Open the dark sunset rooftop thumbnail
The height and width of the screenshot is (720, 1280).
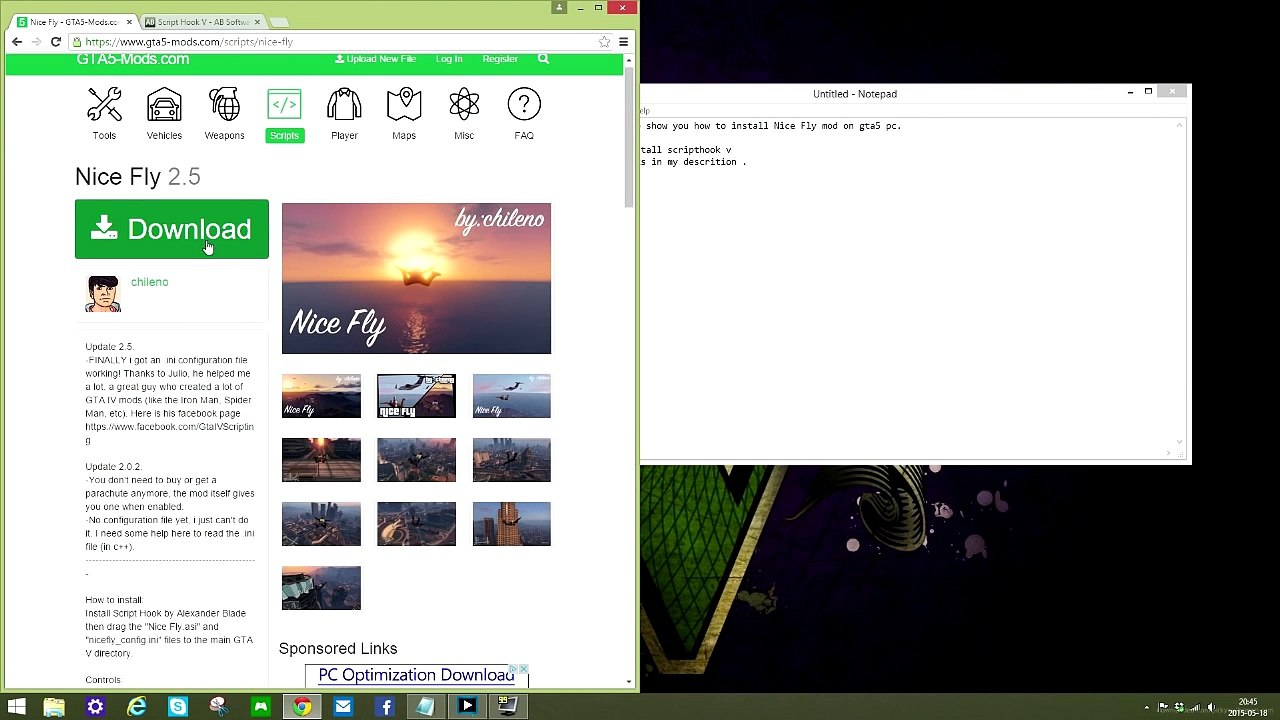point(321,460)
